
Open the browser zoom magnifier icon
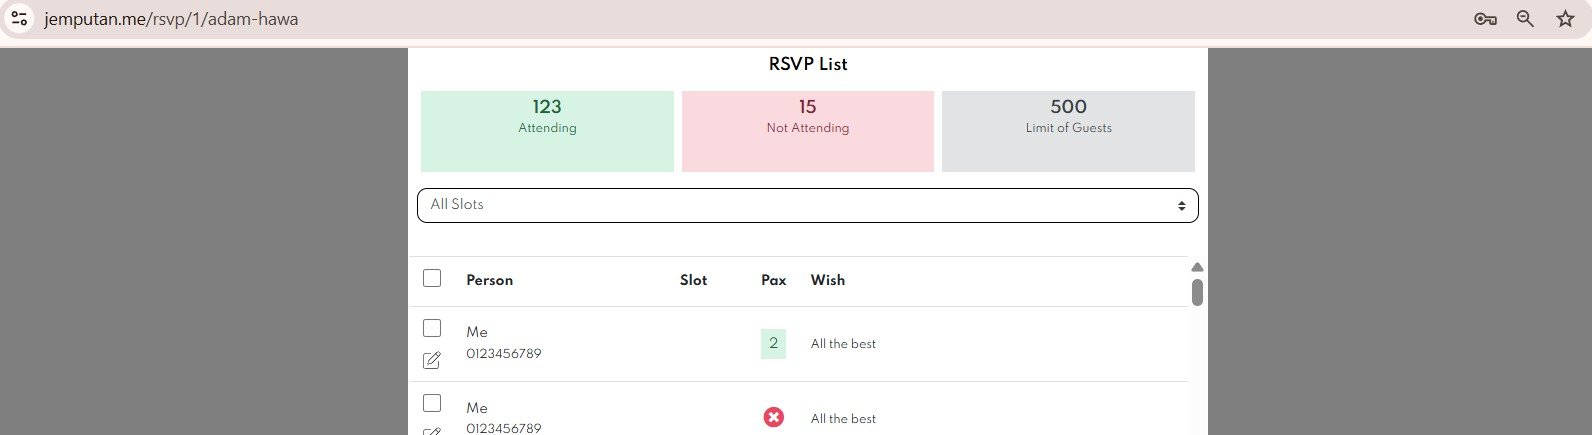(x=1525, y=19)
